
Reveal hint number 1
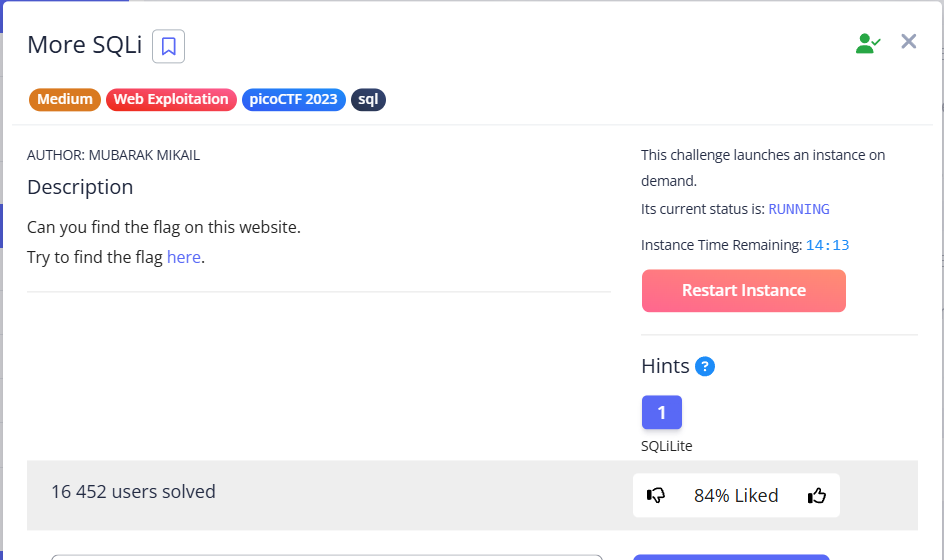pos(661,412)
